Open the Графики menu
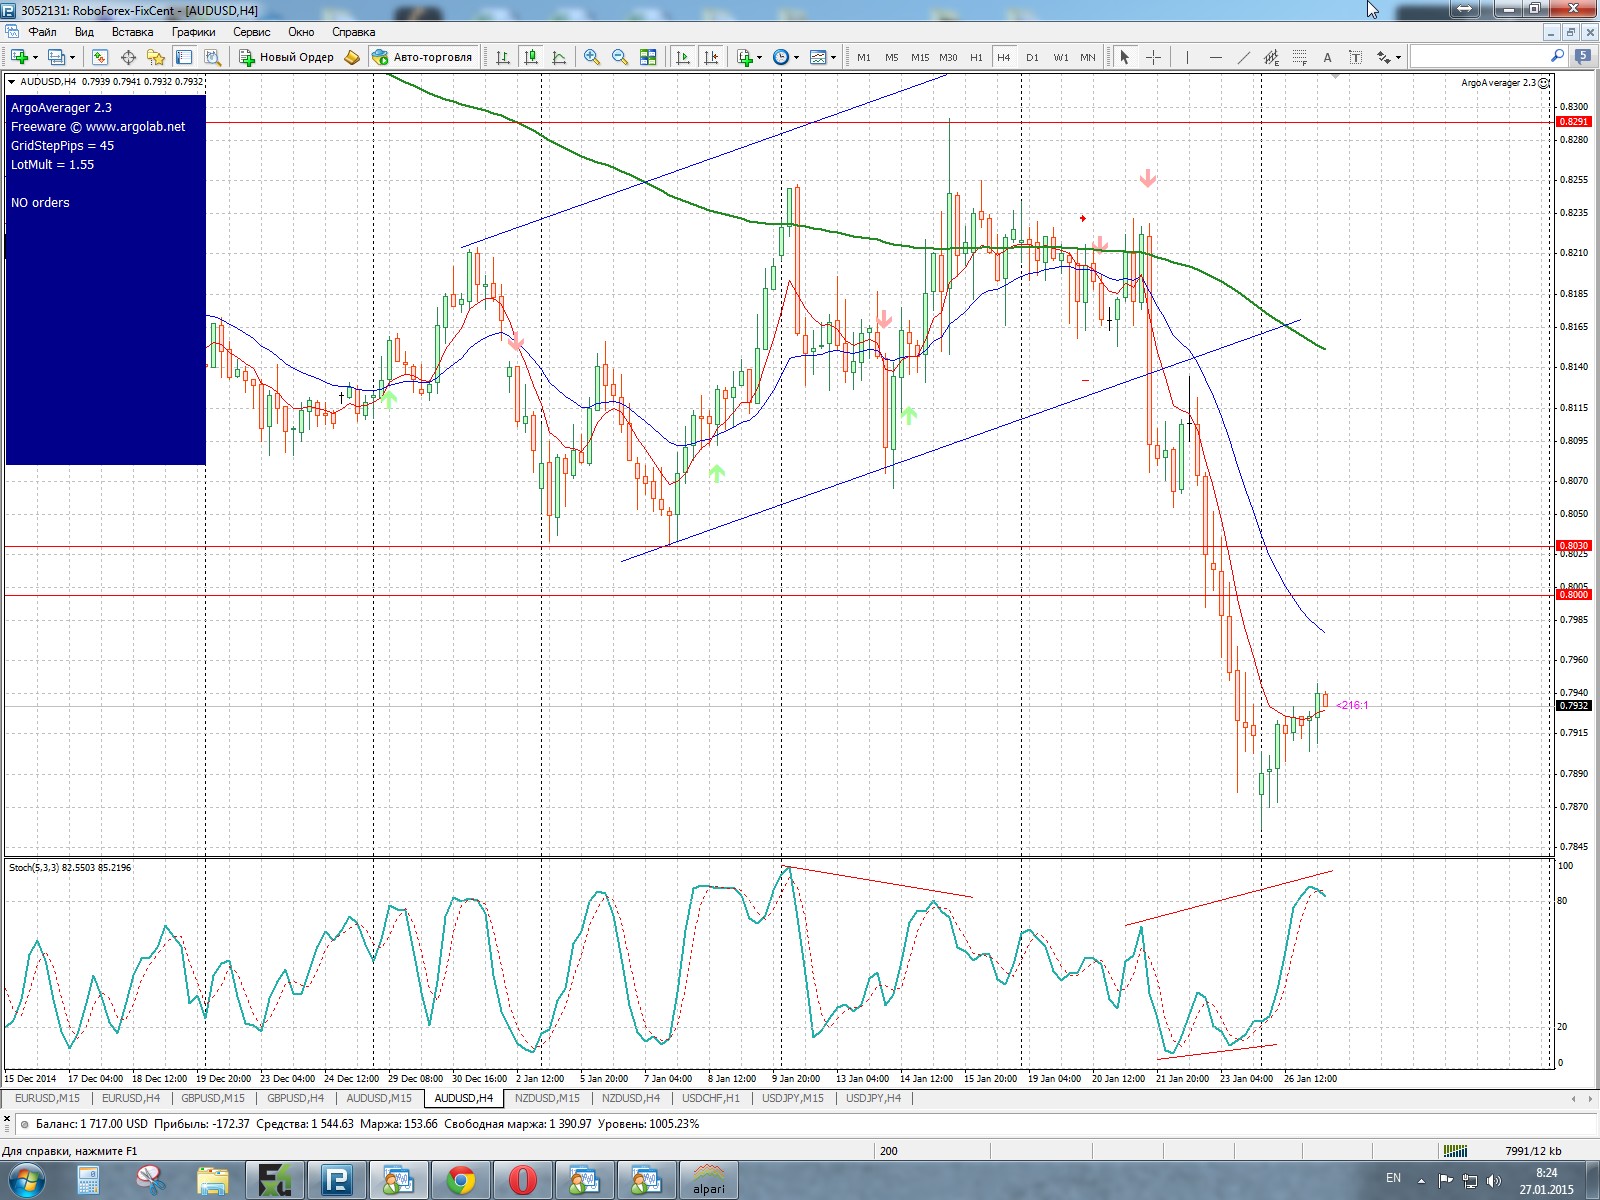This screenshot has height=1200, width=1600. (x=193, y=32)
